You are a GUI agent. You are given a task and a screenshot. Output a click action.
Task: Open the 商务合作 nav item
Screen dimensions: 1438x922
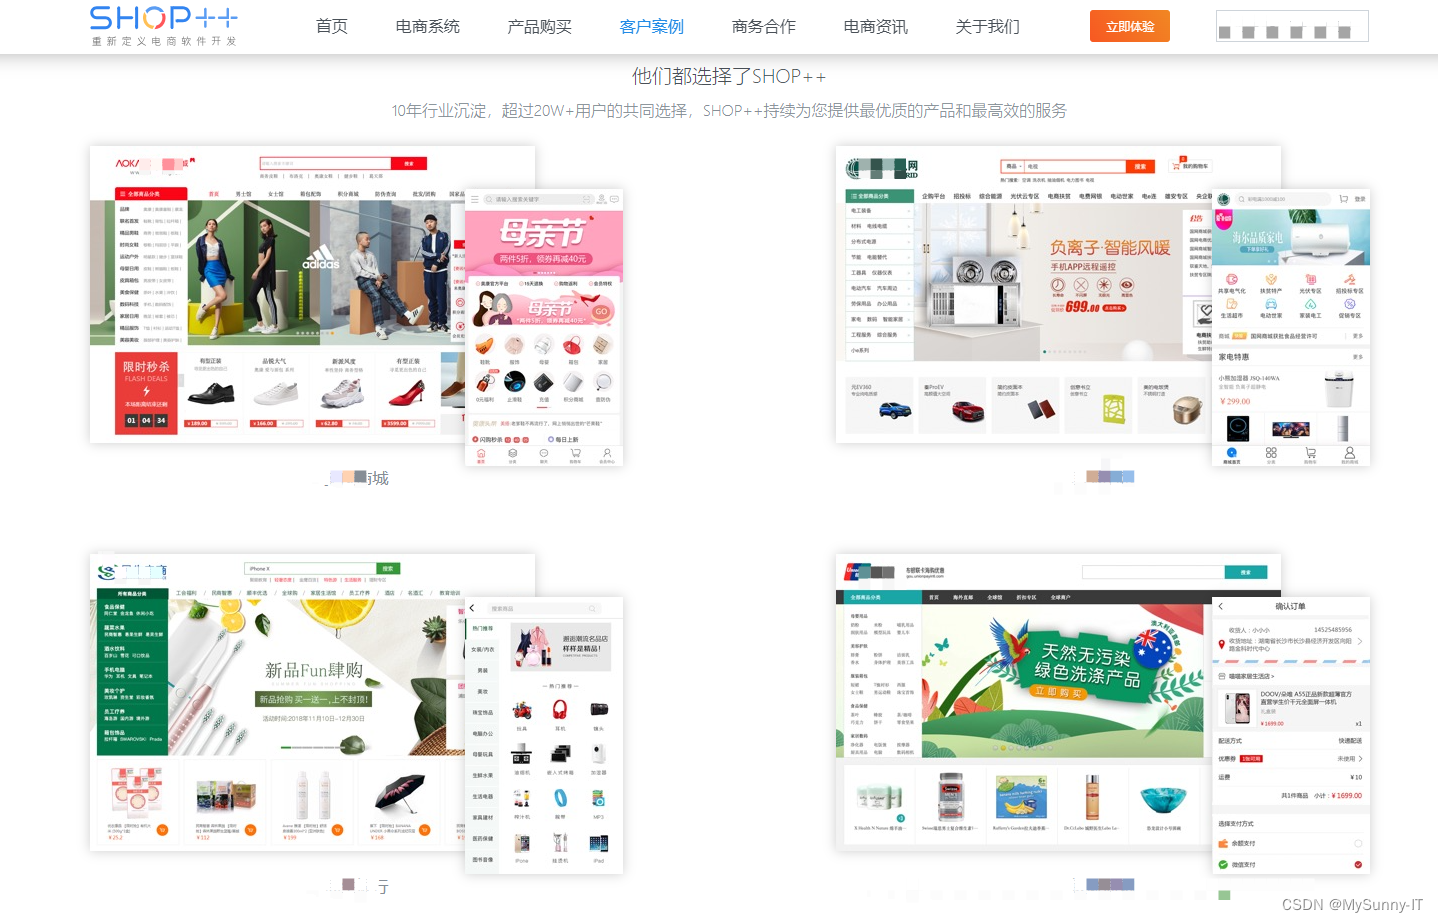(x=764, y=26)
